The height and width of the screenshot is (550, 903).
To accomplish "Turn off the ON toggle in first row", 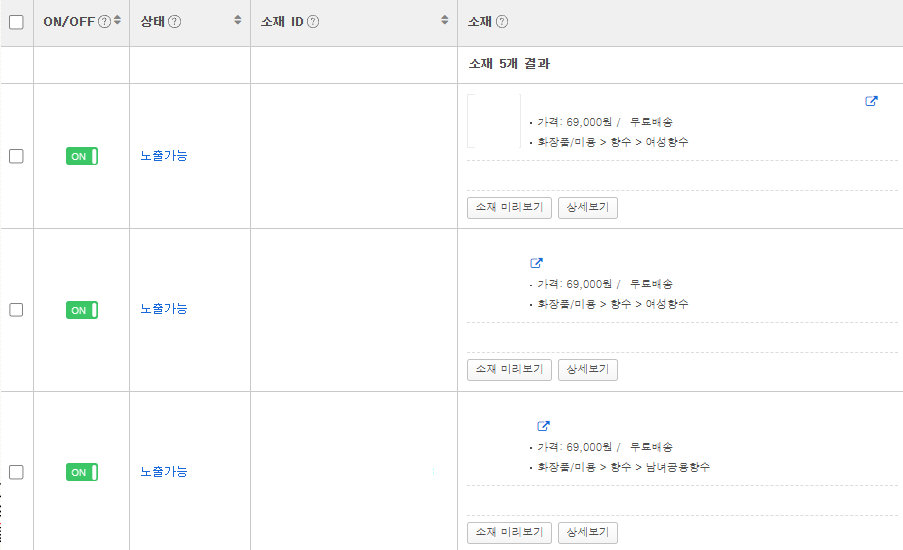I will [82, 156].
